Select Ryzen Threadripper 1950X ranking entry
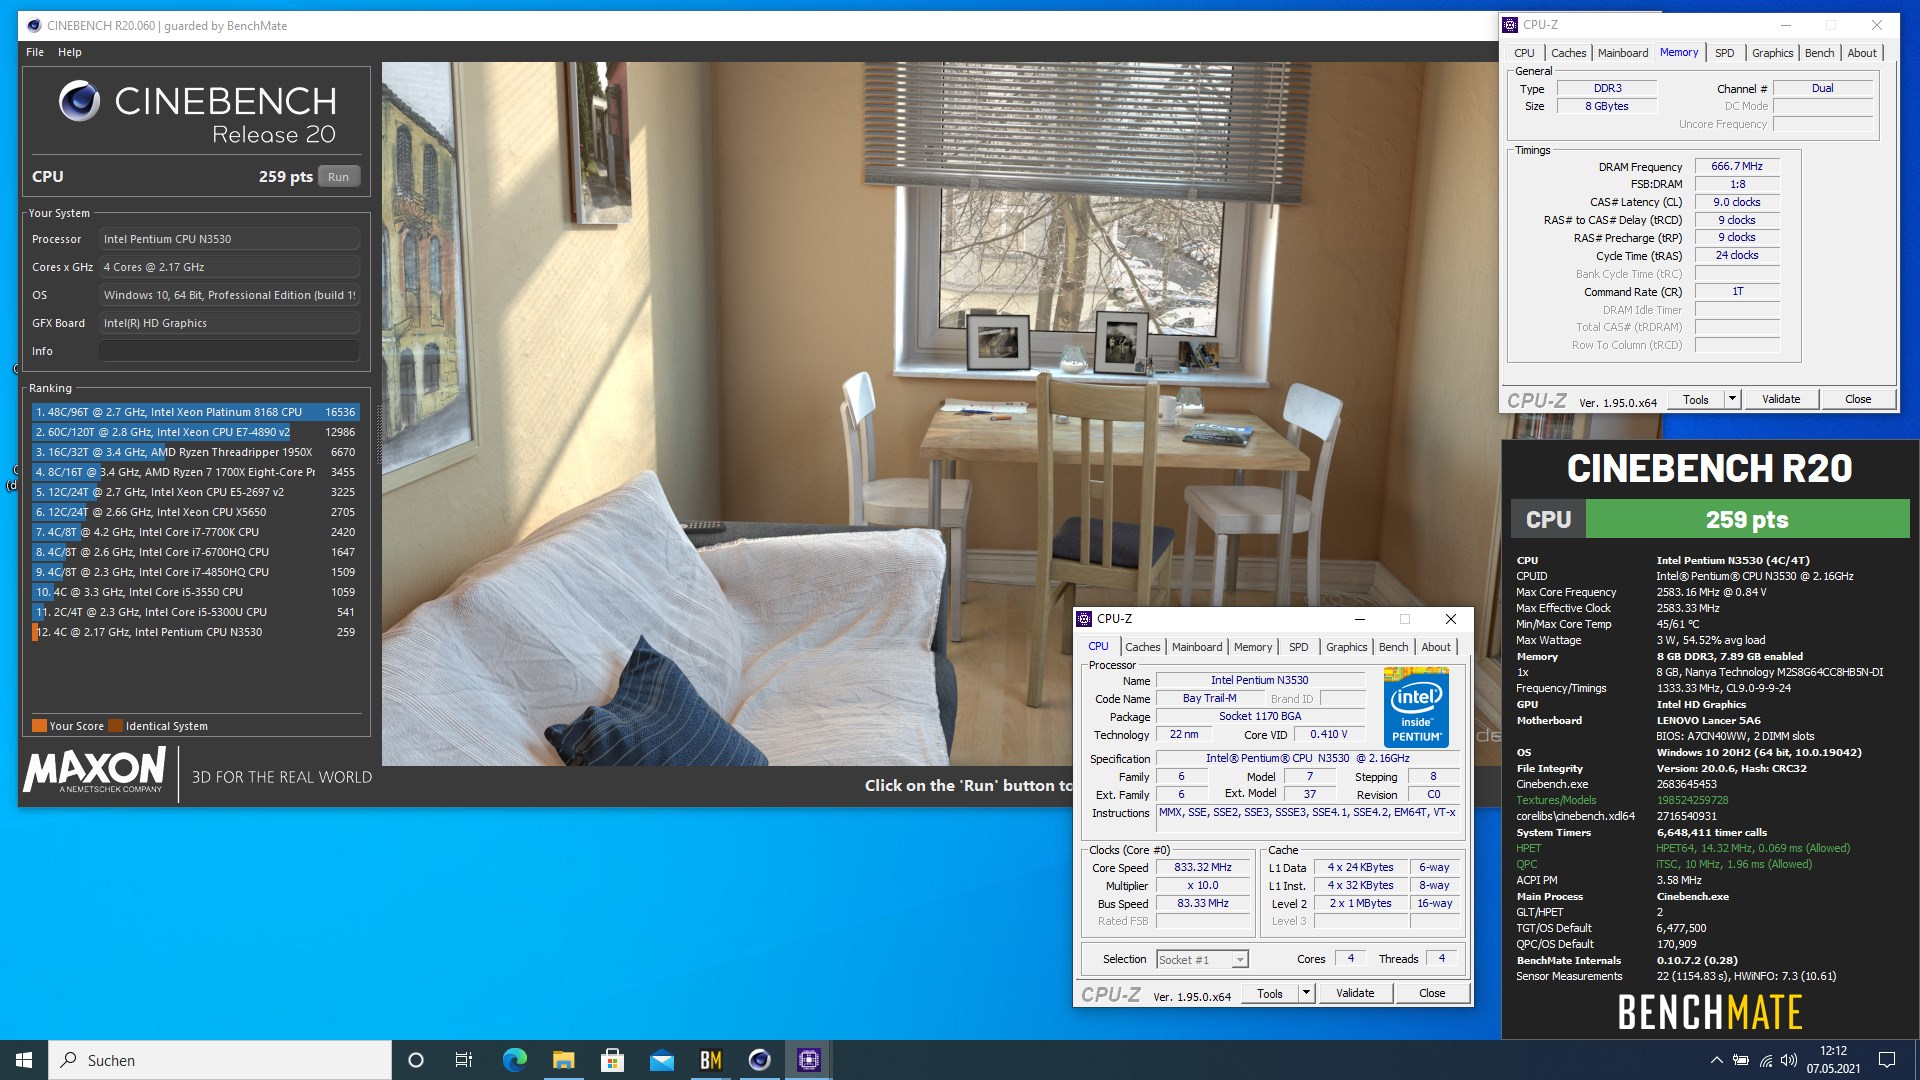The image size is (1920, 1080). pyautogui.click(x=195, y=452)
